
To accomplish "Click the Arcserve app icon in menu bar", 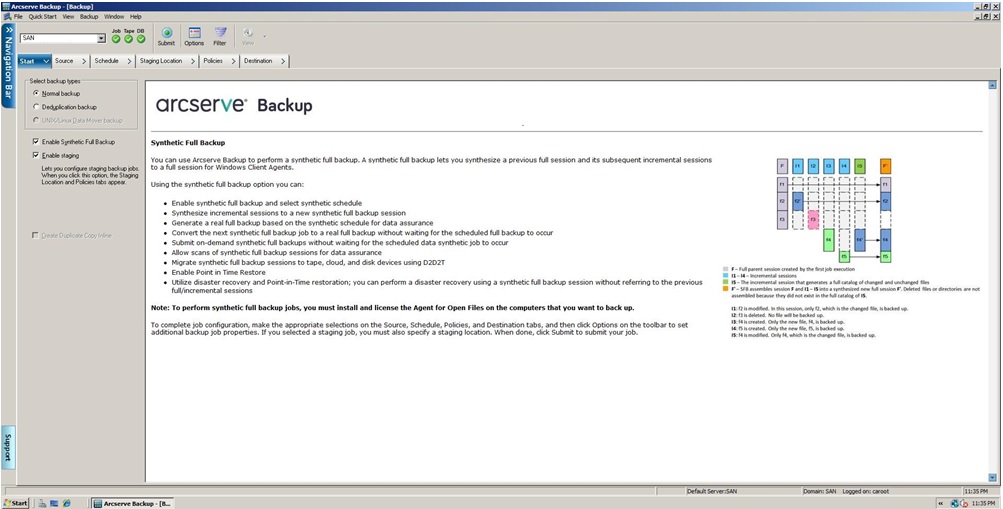I will [x=7, y=17].
